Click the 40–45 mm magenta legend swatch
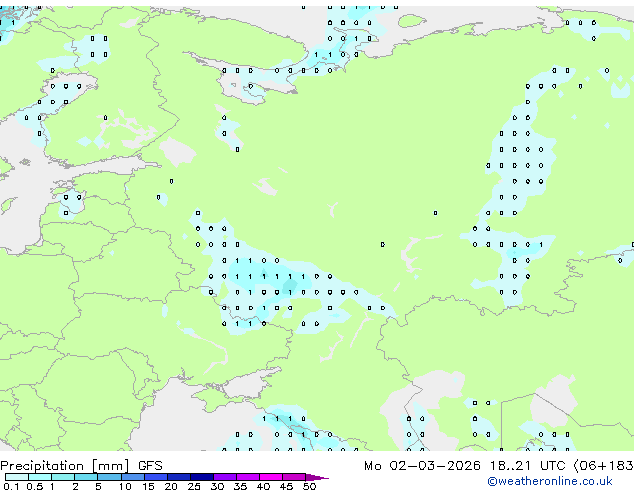Screen dimensions: 634x490 [271, 477]
